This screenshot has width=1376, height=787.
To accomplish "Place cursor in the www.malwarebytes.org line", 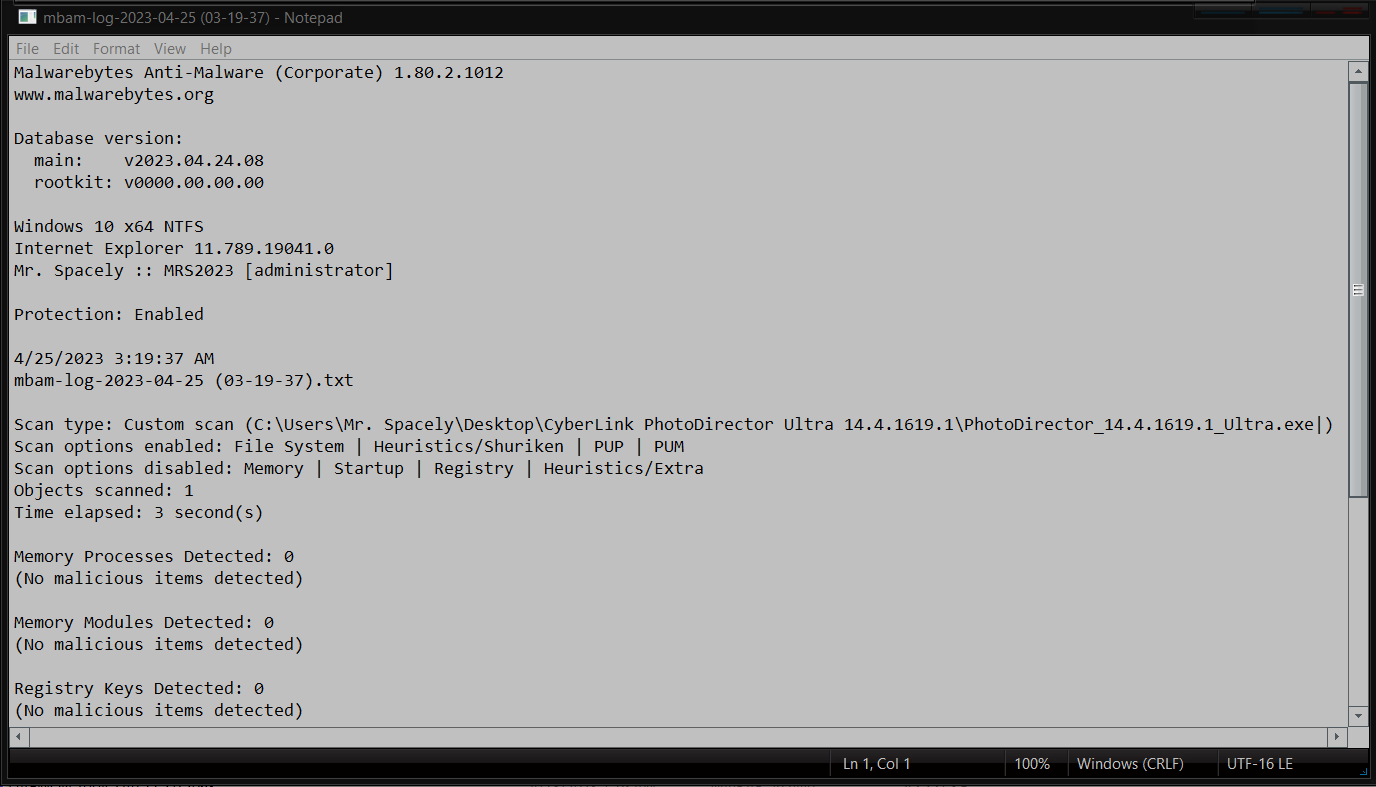I will click(114, 95).
